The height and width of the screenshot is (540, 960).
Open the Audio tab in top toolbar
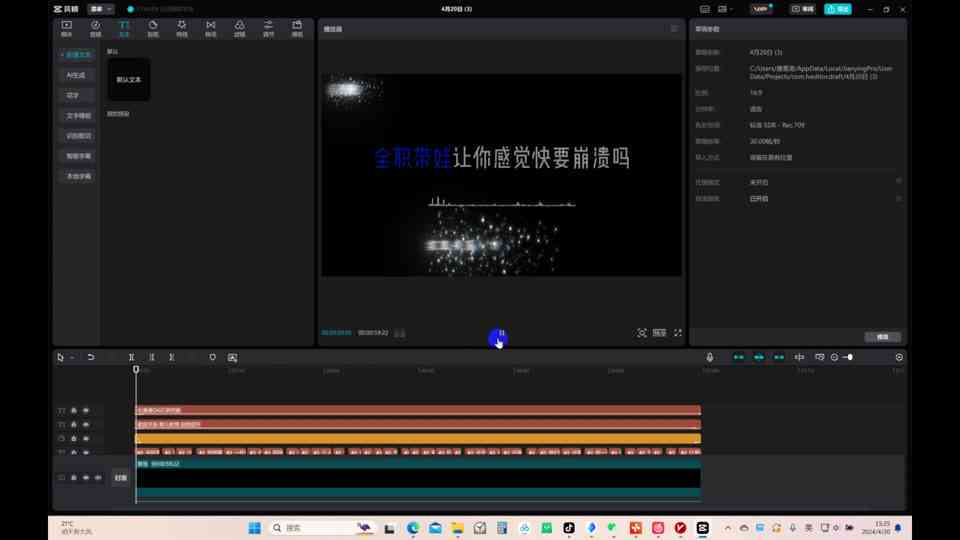96,28
